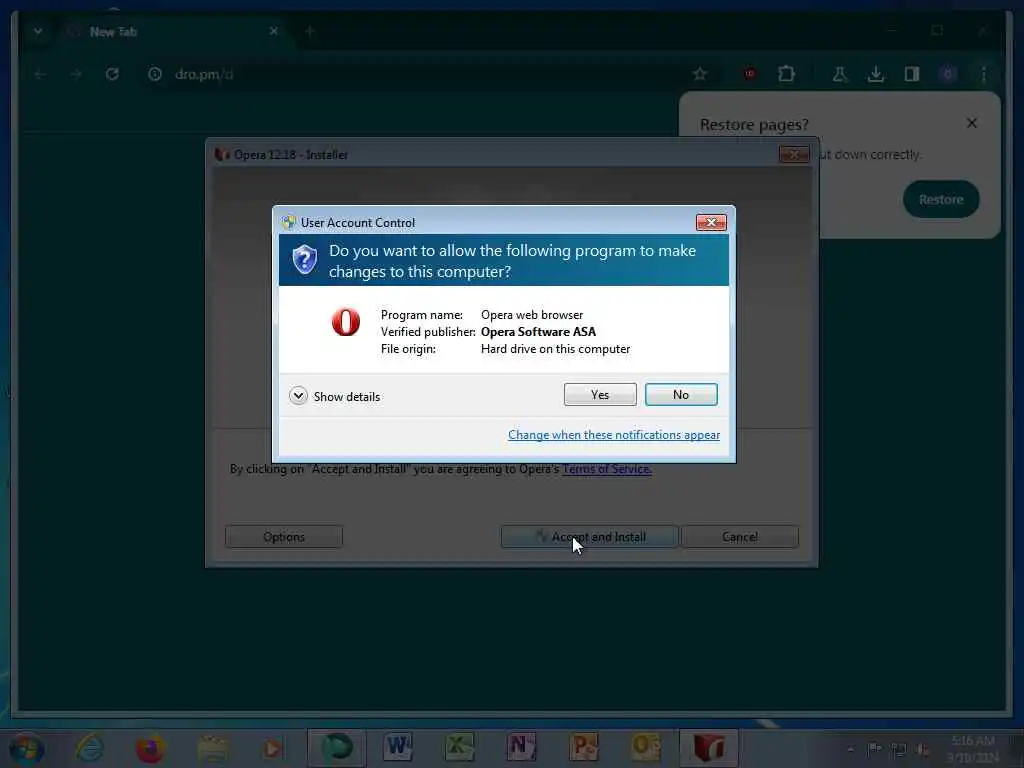Click Cancel in the Opera installer

click(739, 537)
